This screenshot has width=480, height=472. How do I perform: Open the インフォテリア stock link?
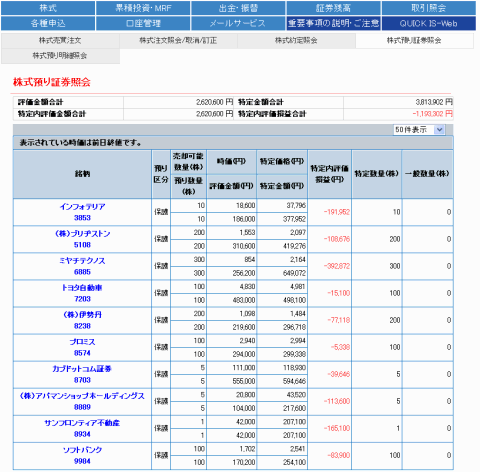tap(82, 207)
